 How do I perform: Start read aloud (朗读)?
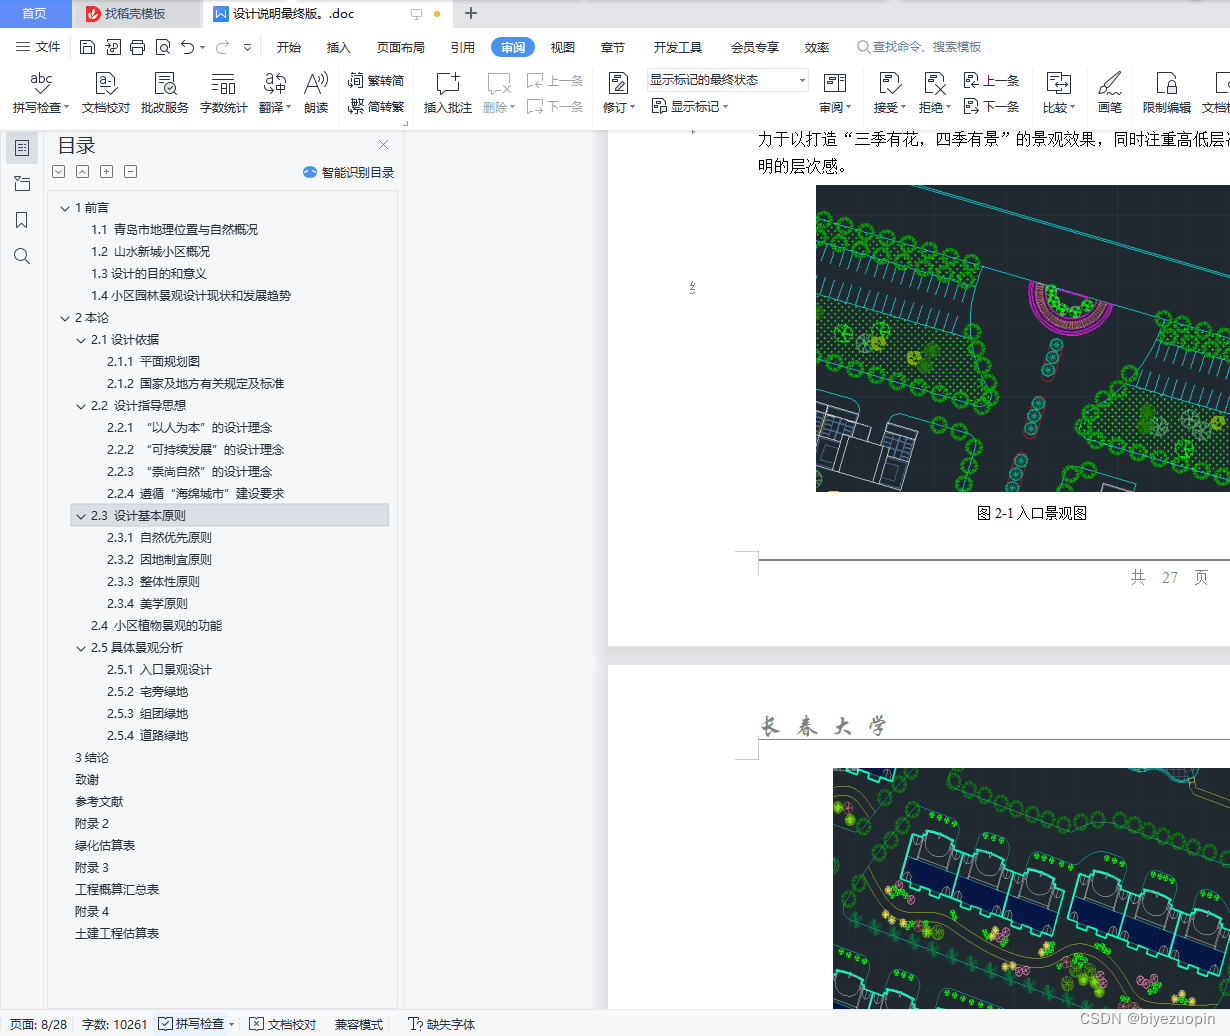316,93
